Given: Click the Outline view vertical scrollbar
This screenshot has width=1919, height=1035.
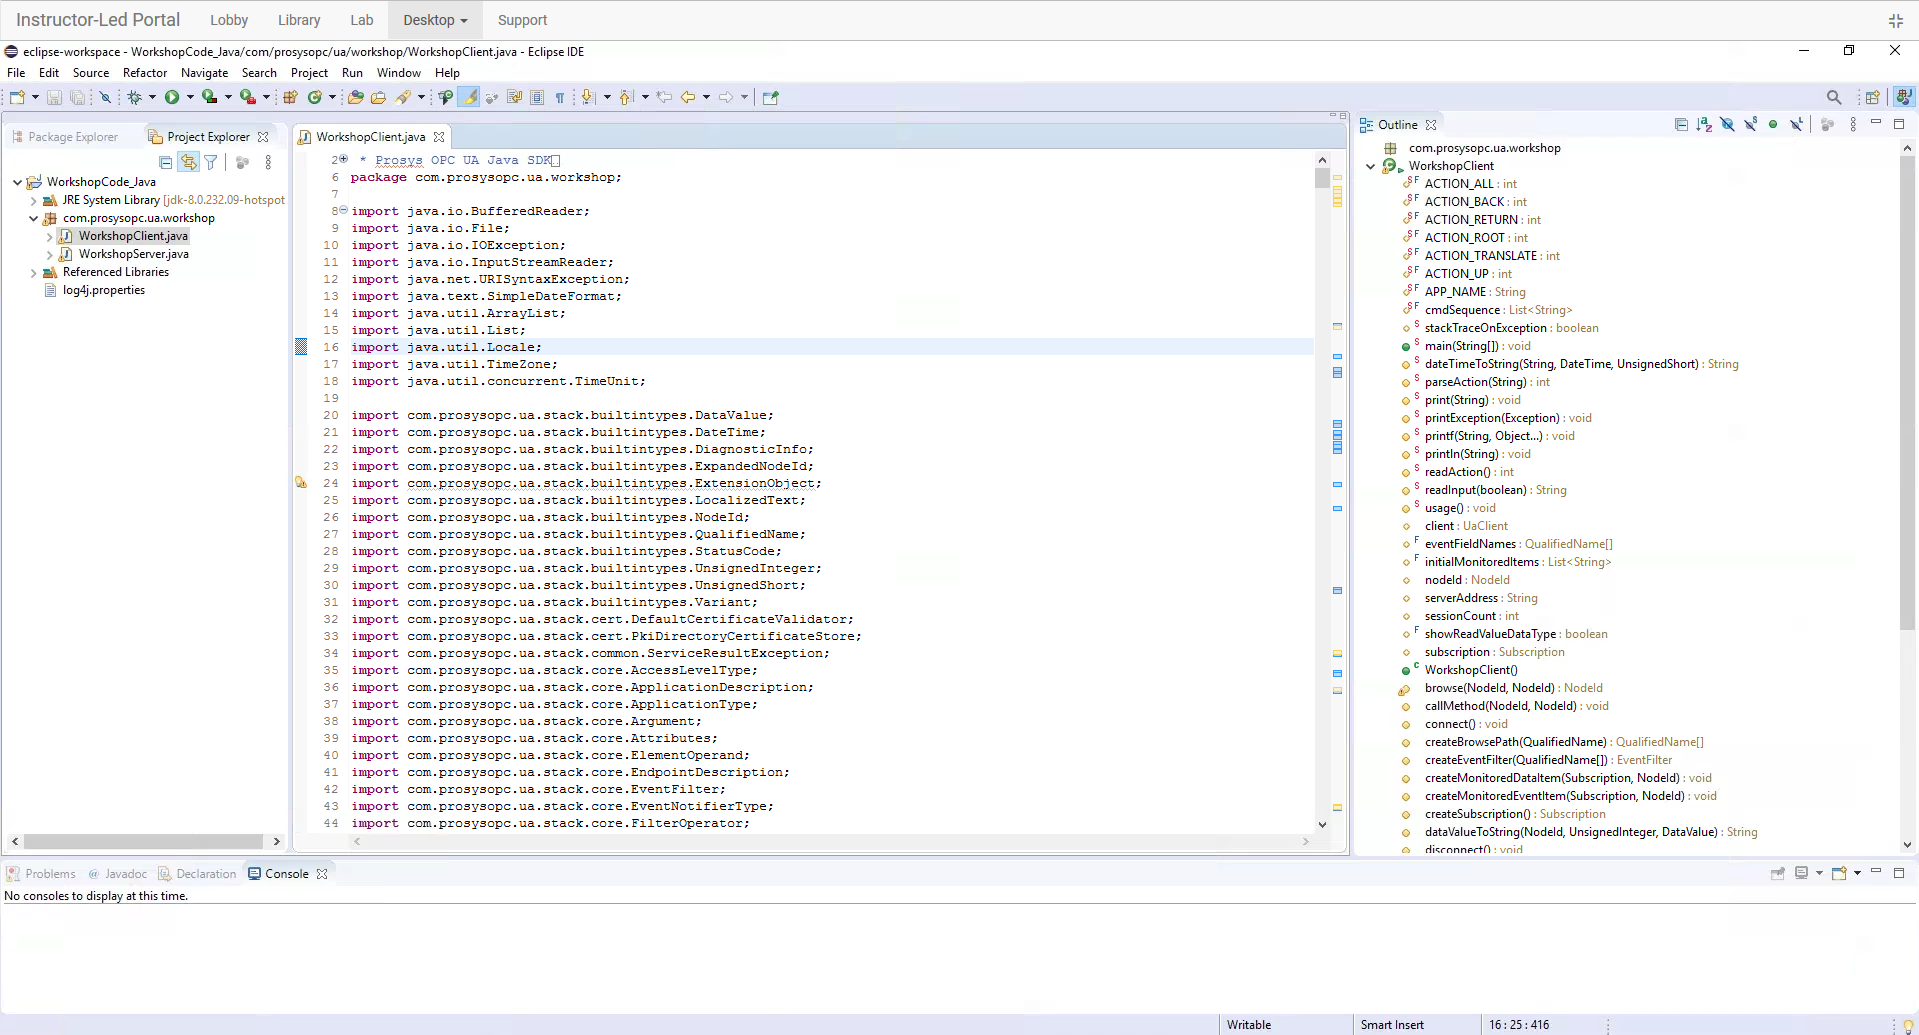Looking at the screenshot, I should tap(1906, 393).
